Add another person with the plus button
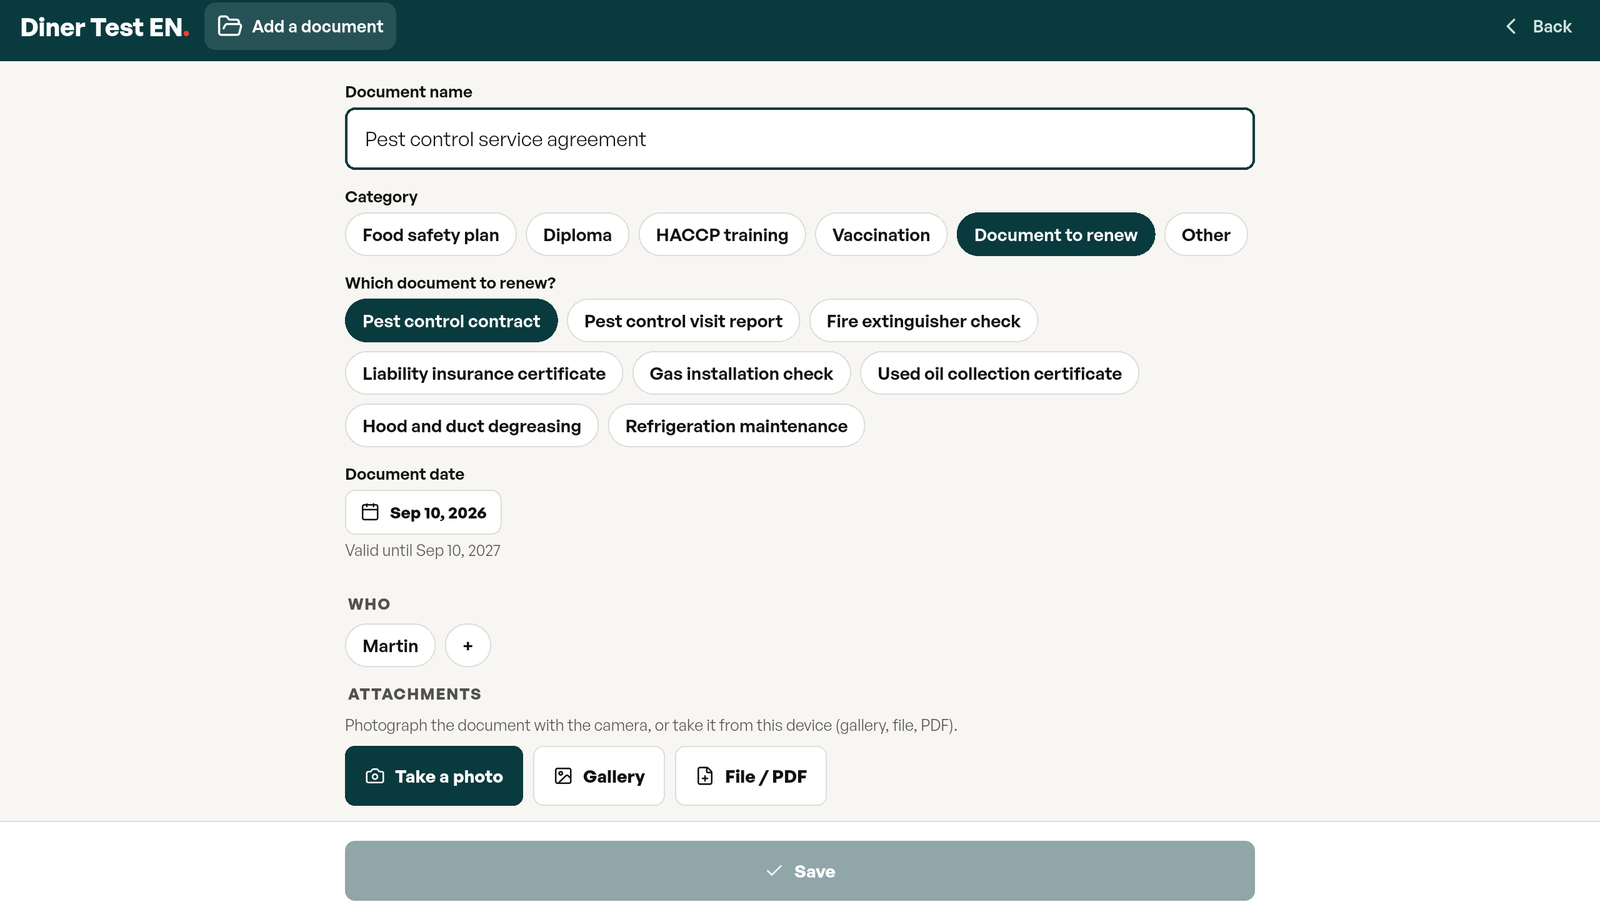 click(x=468, y=646)
